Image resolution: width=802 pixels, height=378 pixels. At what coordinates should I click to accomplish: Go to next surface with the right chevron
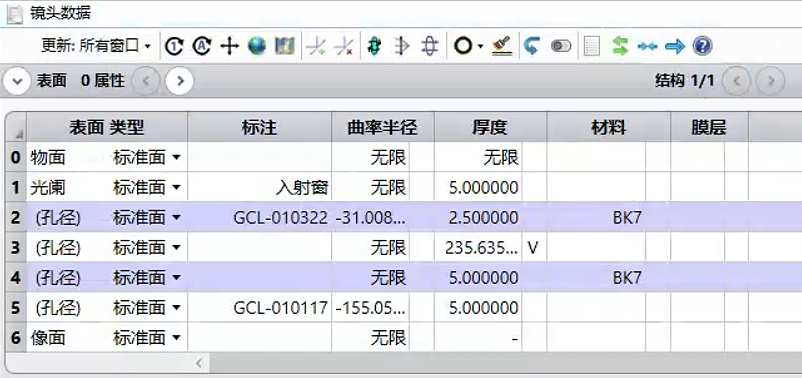pyautogui.click(x=180, y=81)
